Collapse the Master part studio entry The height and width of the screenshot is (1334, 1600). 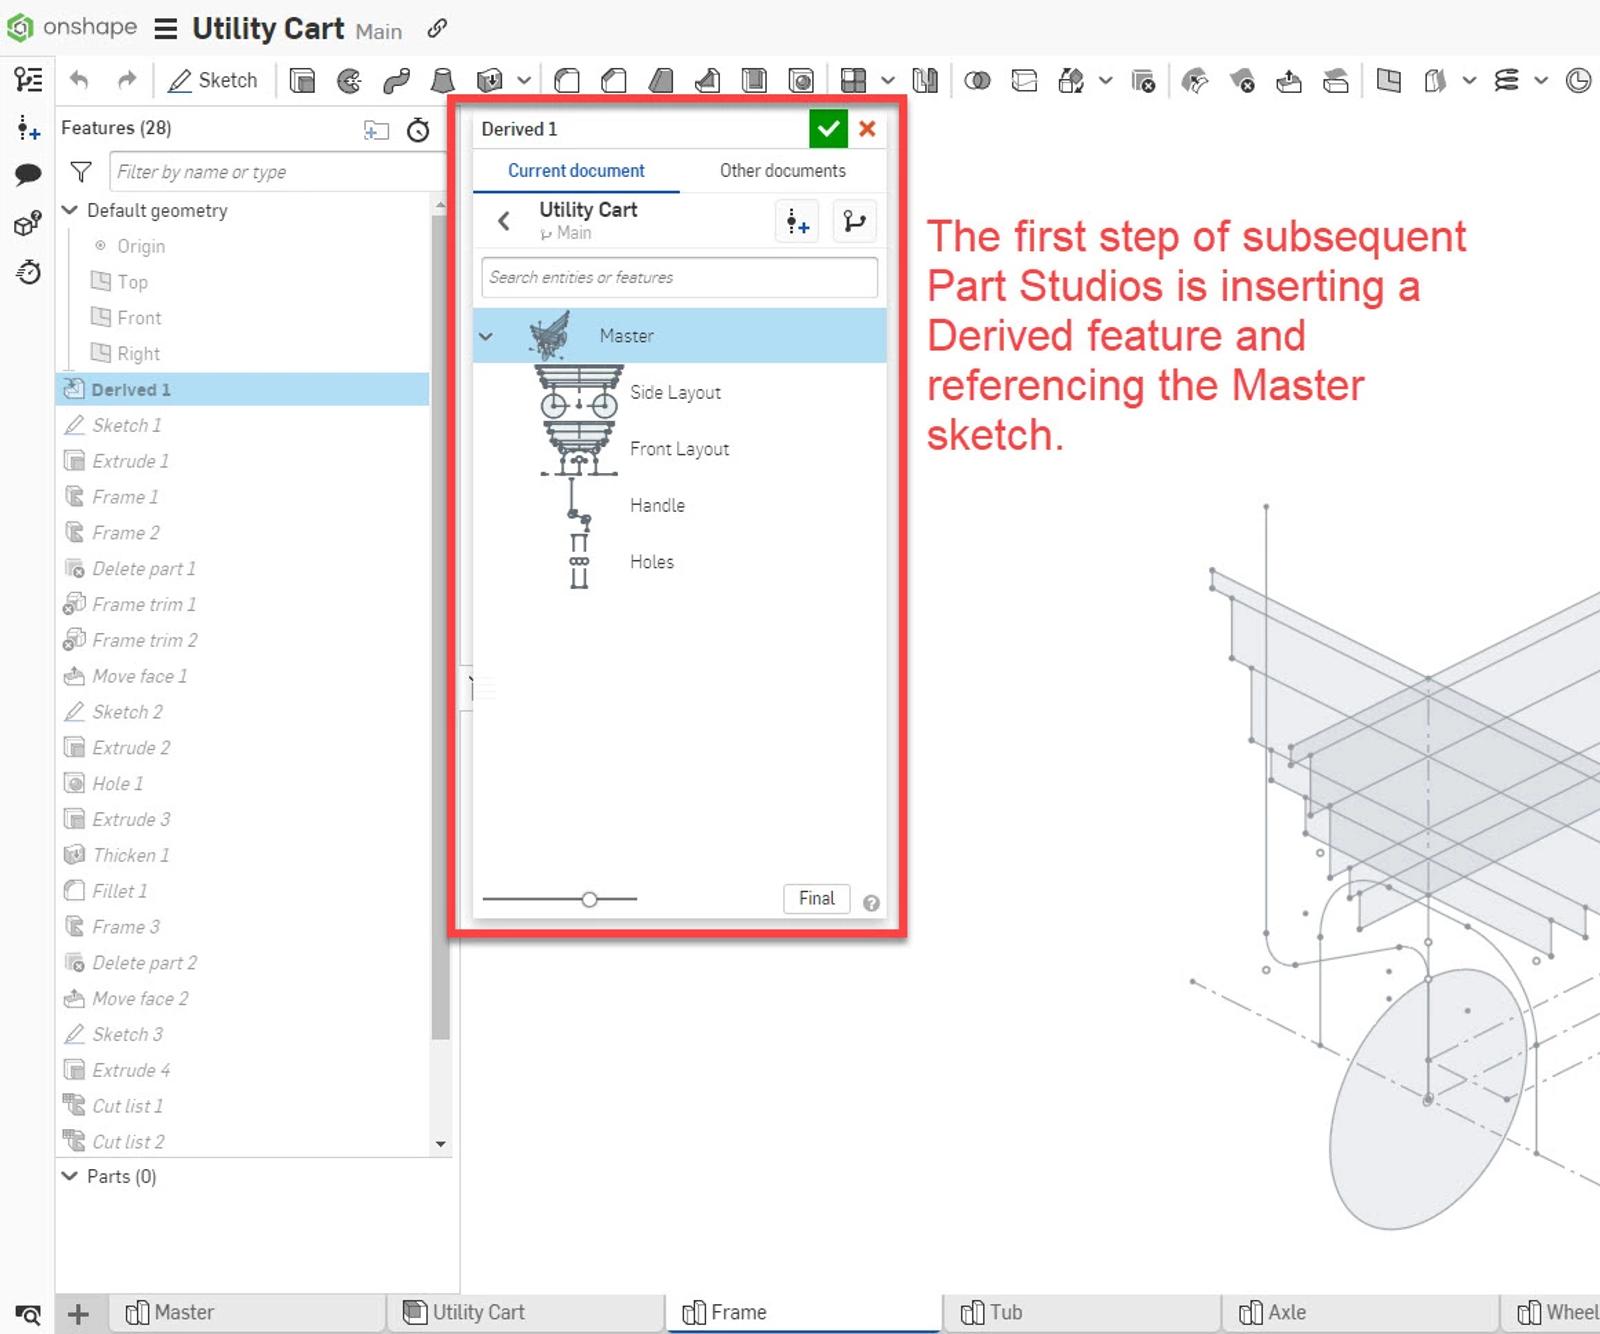486,336
